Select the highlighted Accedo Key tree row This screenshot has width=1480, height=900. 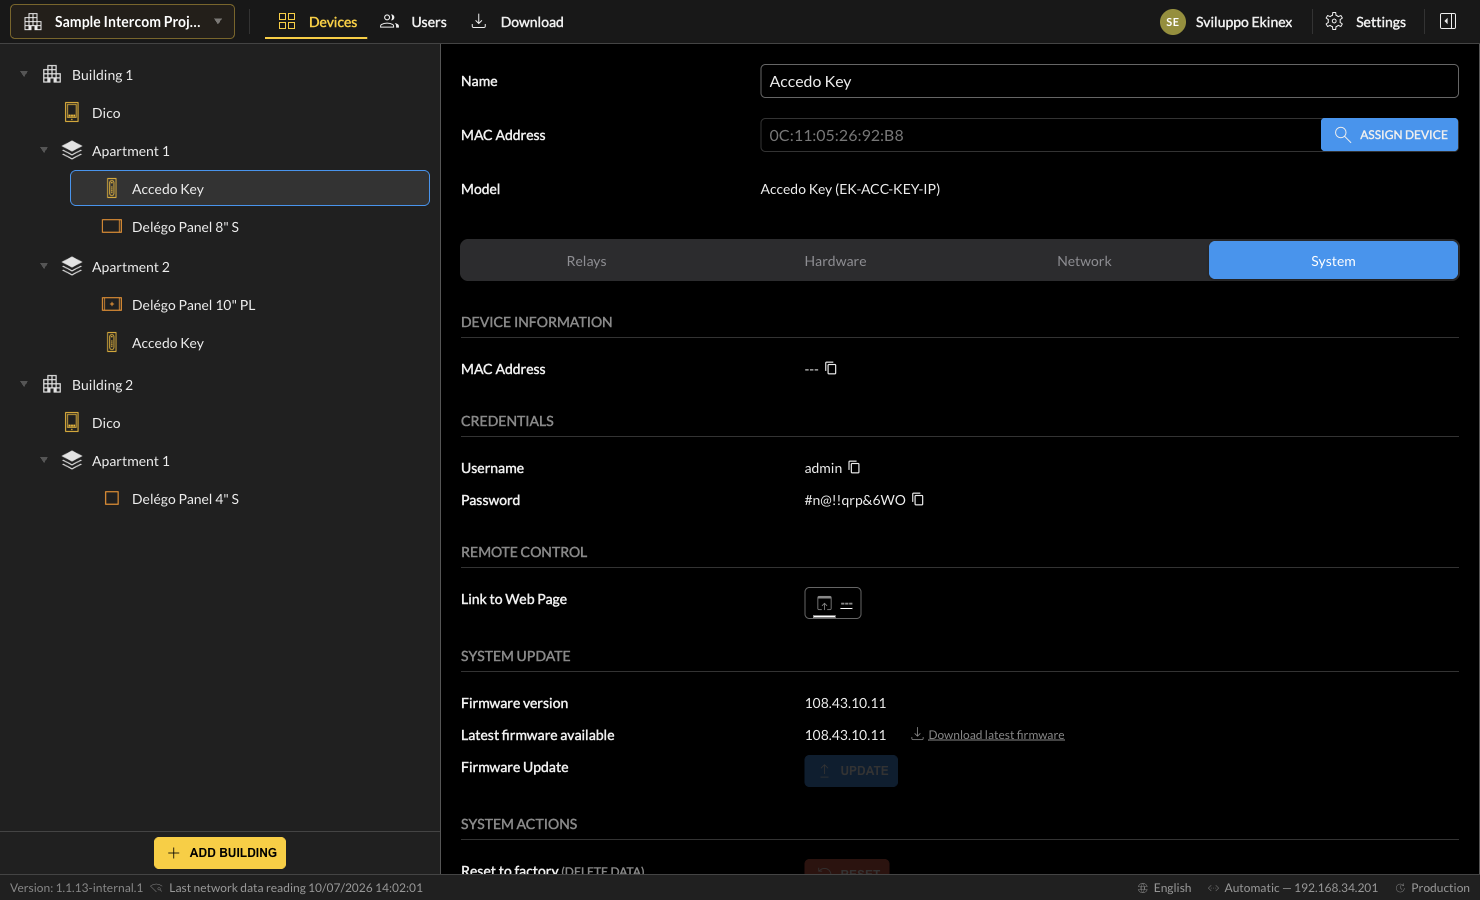(250, 188)
